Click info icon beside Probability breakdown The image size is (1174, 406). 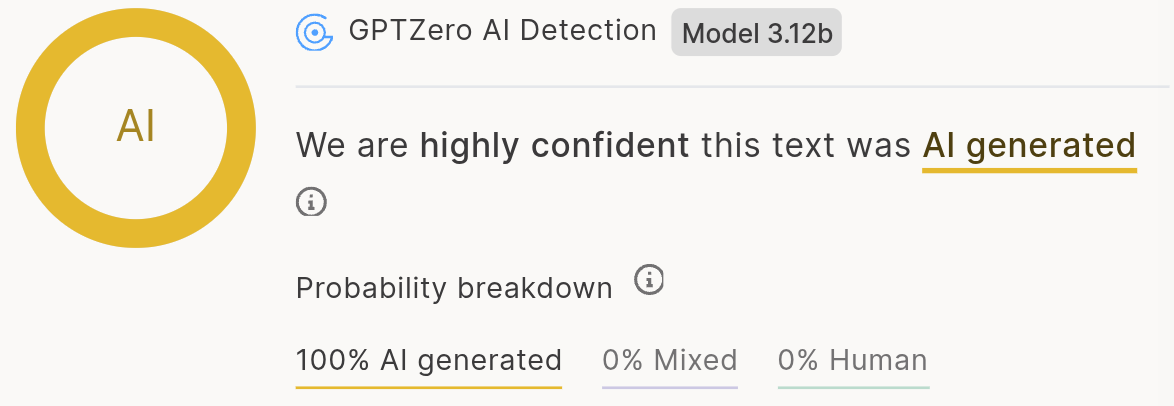(650, 280)
